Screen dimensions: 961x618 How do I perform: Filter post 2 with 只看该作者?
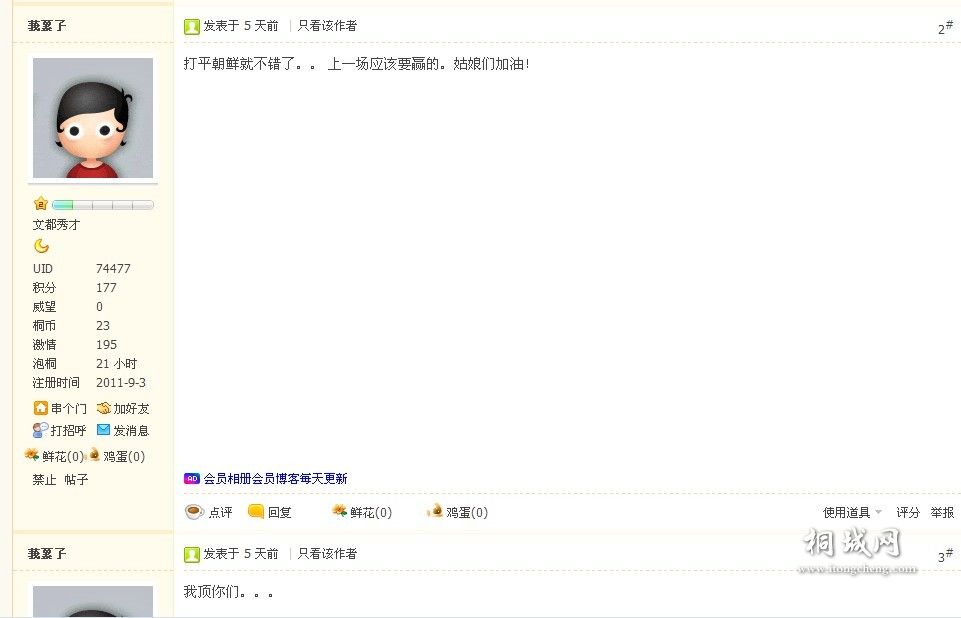tap(327, 26)
